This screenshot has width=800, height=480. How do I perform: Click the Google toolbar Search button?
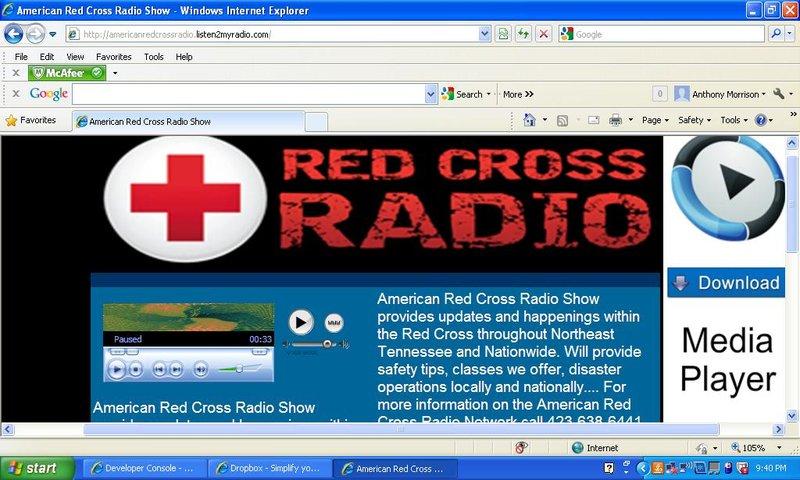click(462, 94)
